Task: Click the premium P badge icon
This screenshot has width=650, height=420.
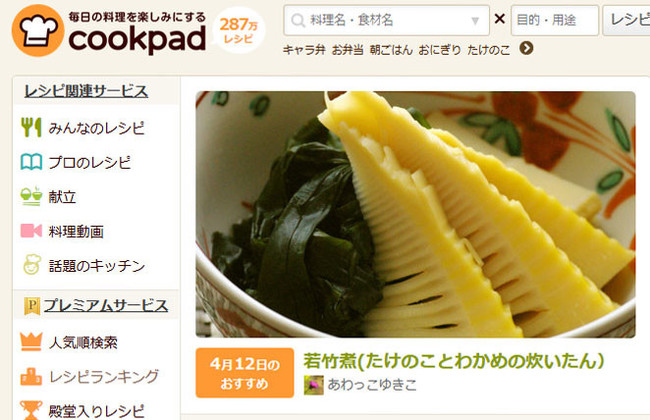Action: click(x=32, y=306)
